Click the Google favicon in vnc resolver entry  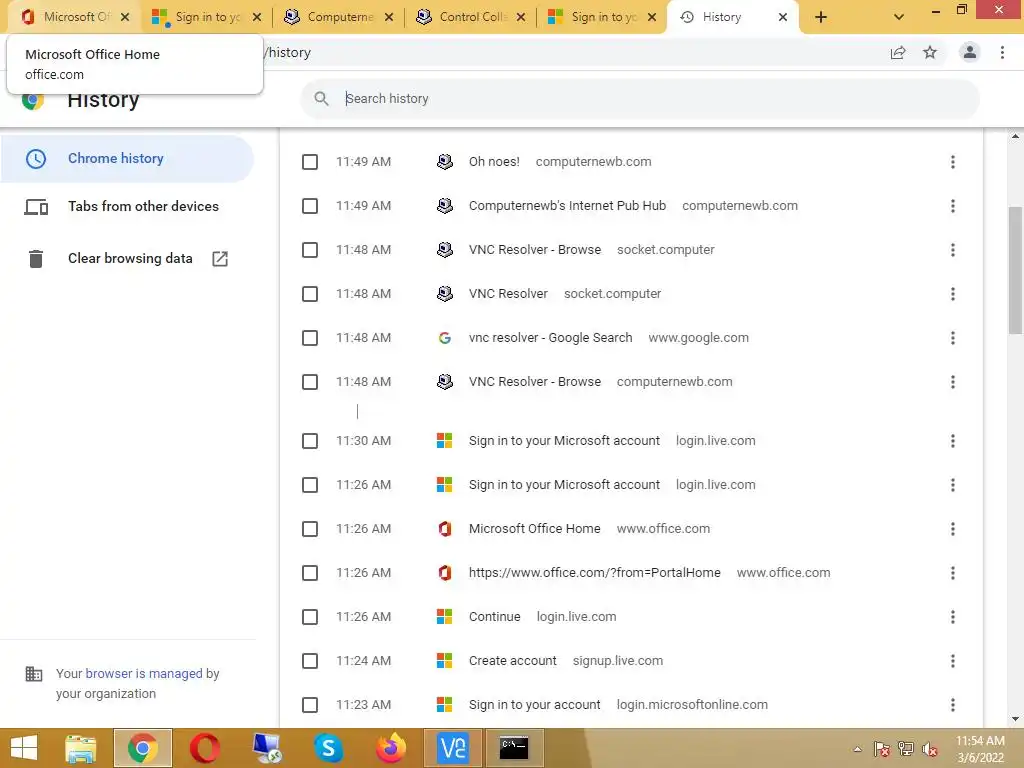(445, 338)
